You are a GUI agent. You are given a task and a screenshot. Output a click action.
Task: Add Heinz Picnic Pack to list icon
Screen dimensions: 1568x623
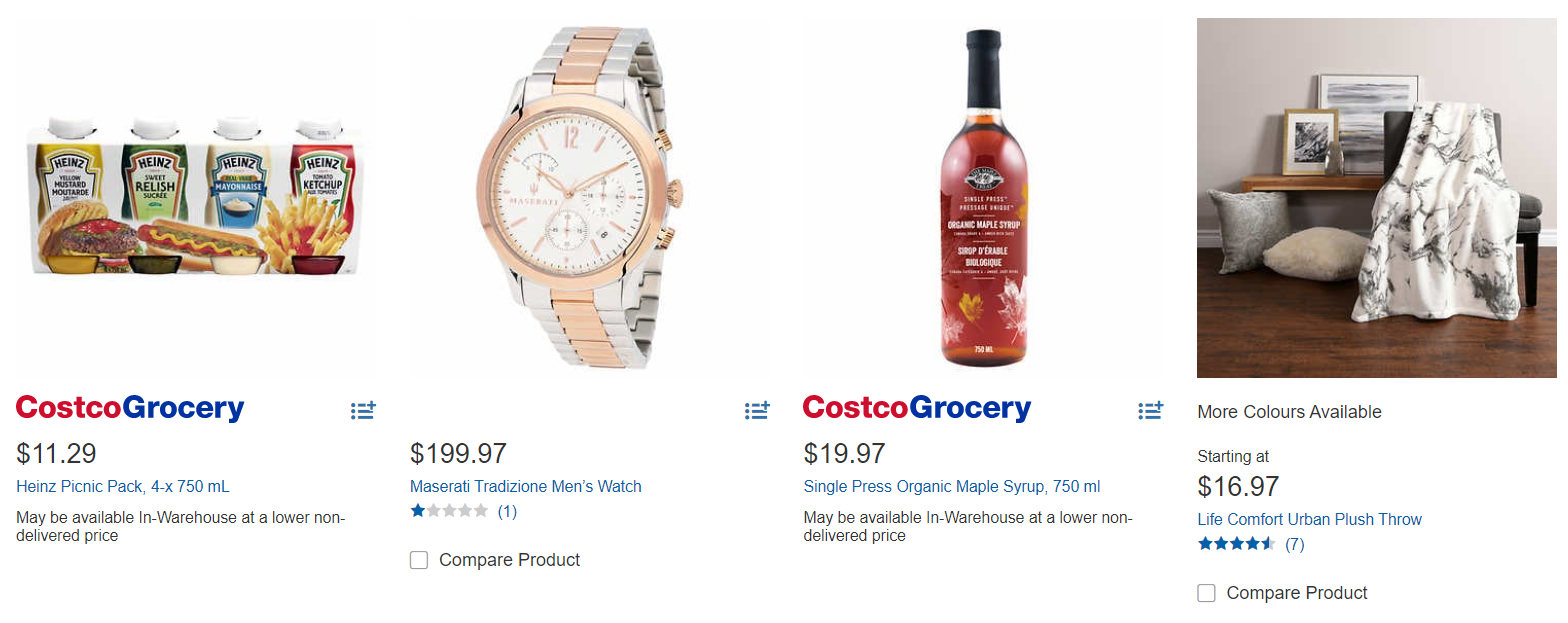(363, 410)
